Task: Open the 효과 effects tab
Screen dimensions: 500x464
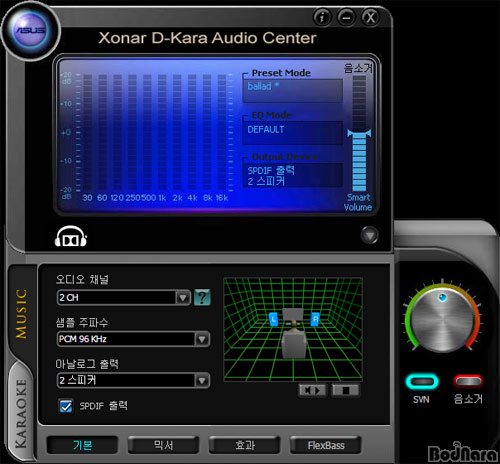Action: coord(245,445)
